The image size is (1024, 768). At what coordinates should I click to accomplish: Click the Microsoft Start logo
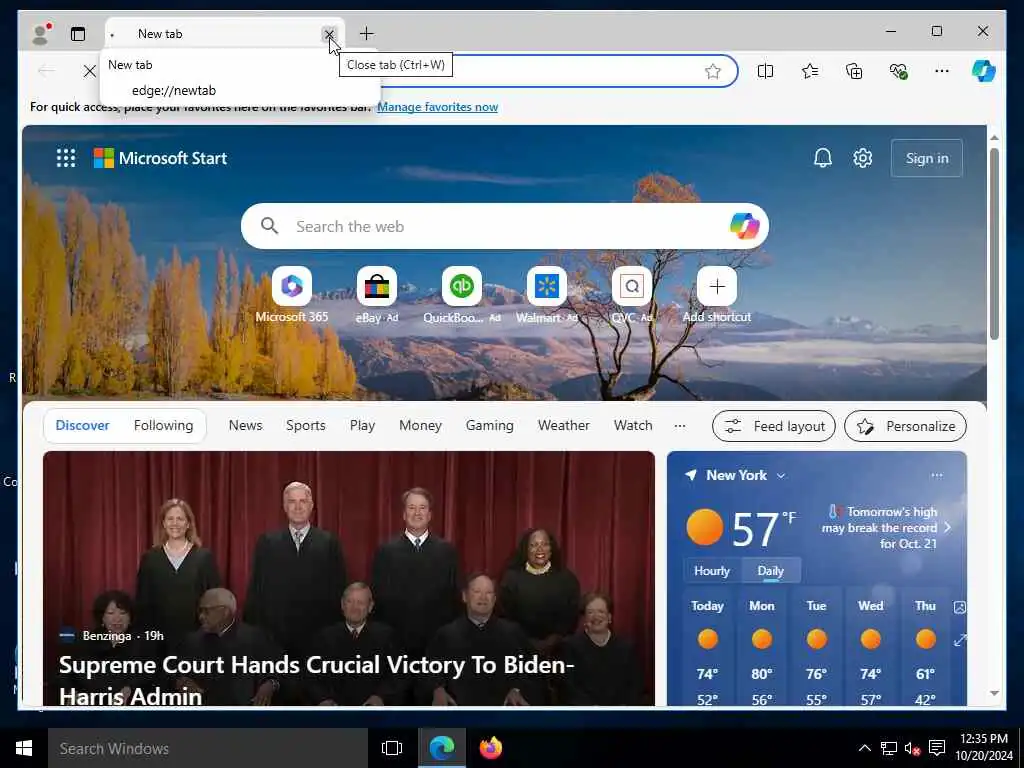click(x=161, y=158)
